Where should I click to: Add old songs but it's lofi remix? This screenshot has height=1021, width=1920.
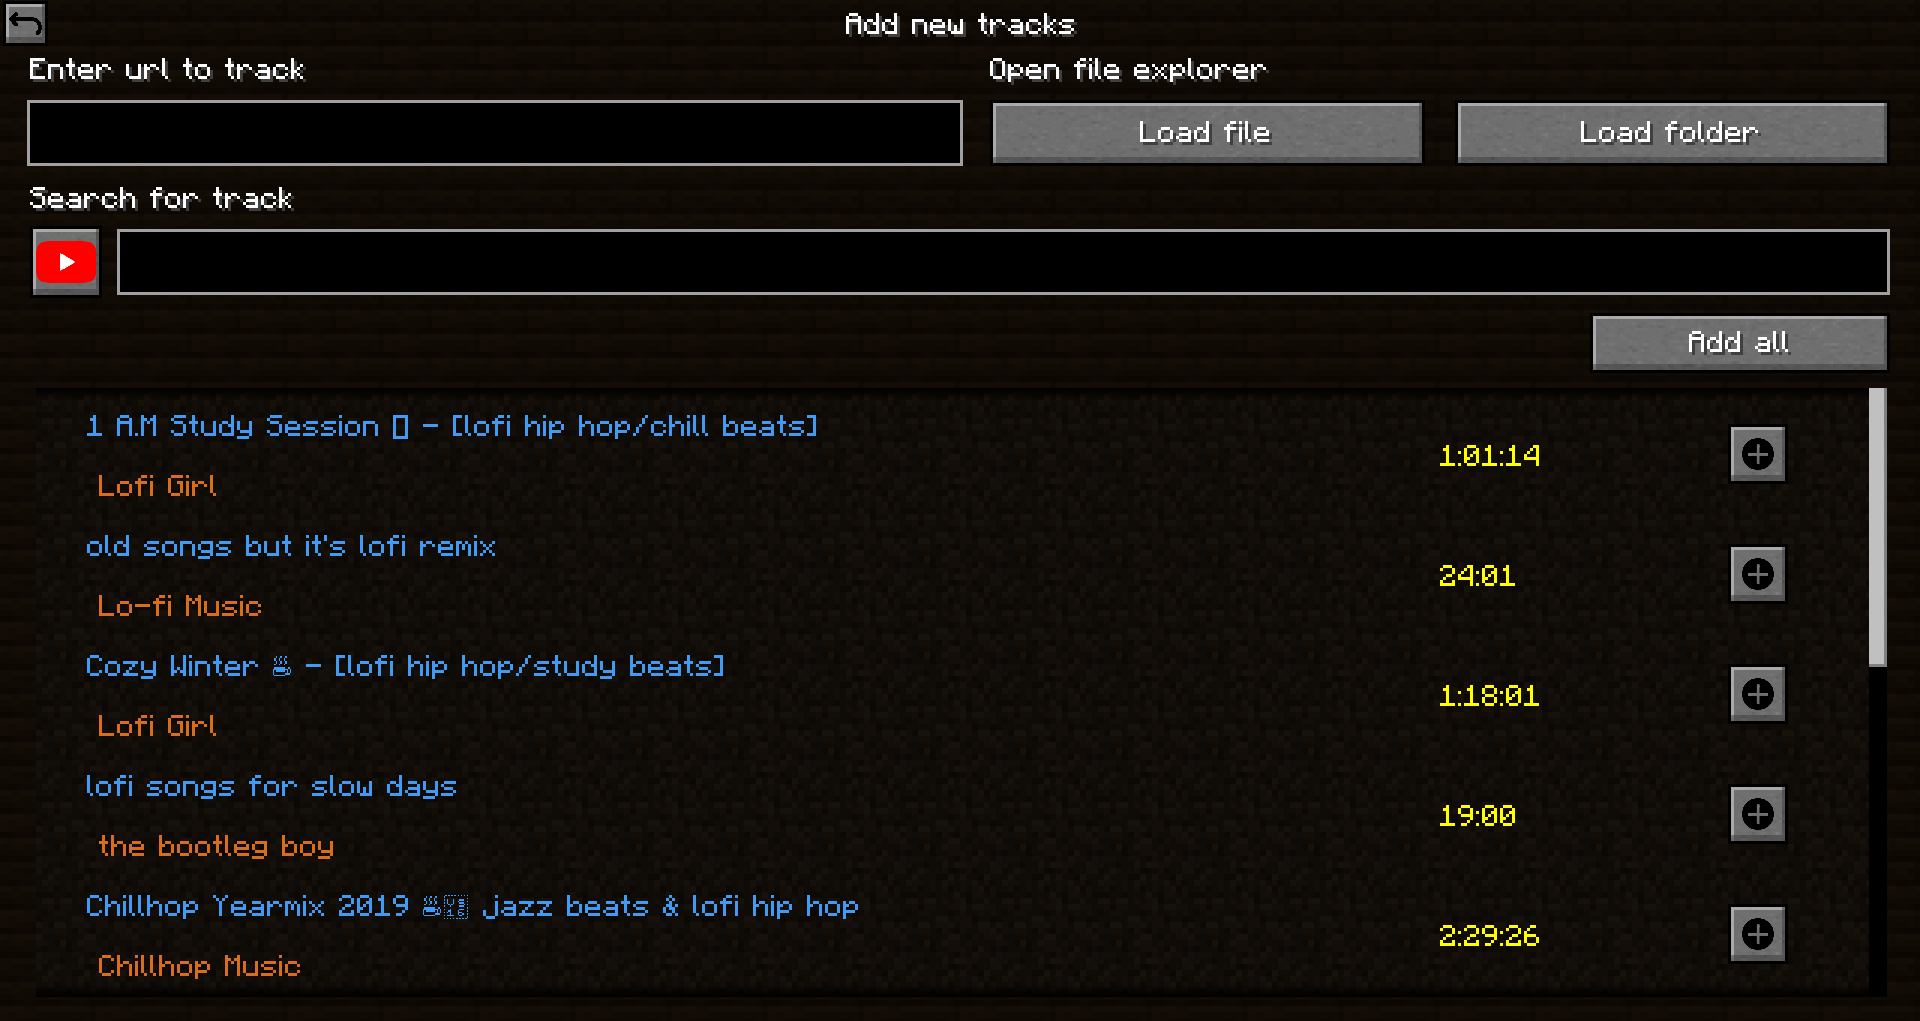point(1758,574)
